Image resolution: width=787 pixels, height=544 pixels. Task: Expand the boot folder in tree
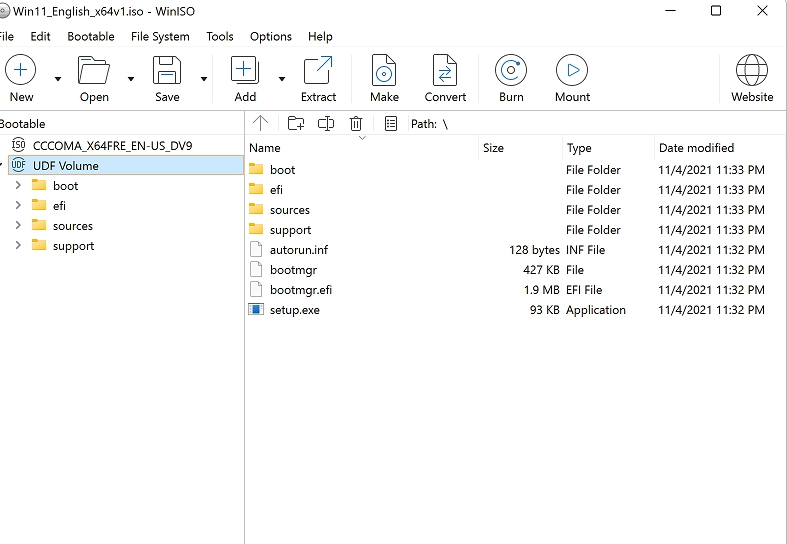(x=18, y=185)
